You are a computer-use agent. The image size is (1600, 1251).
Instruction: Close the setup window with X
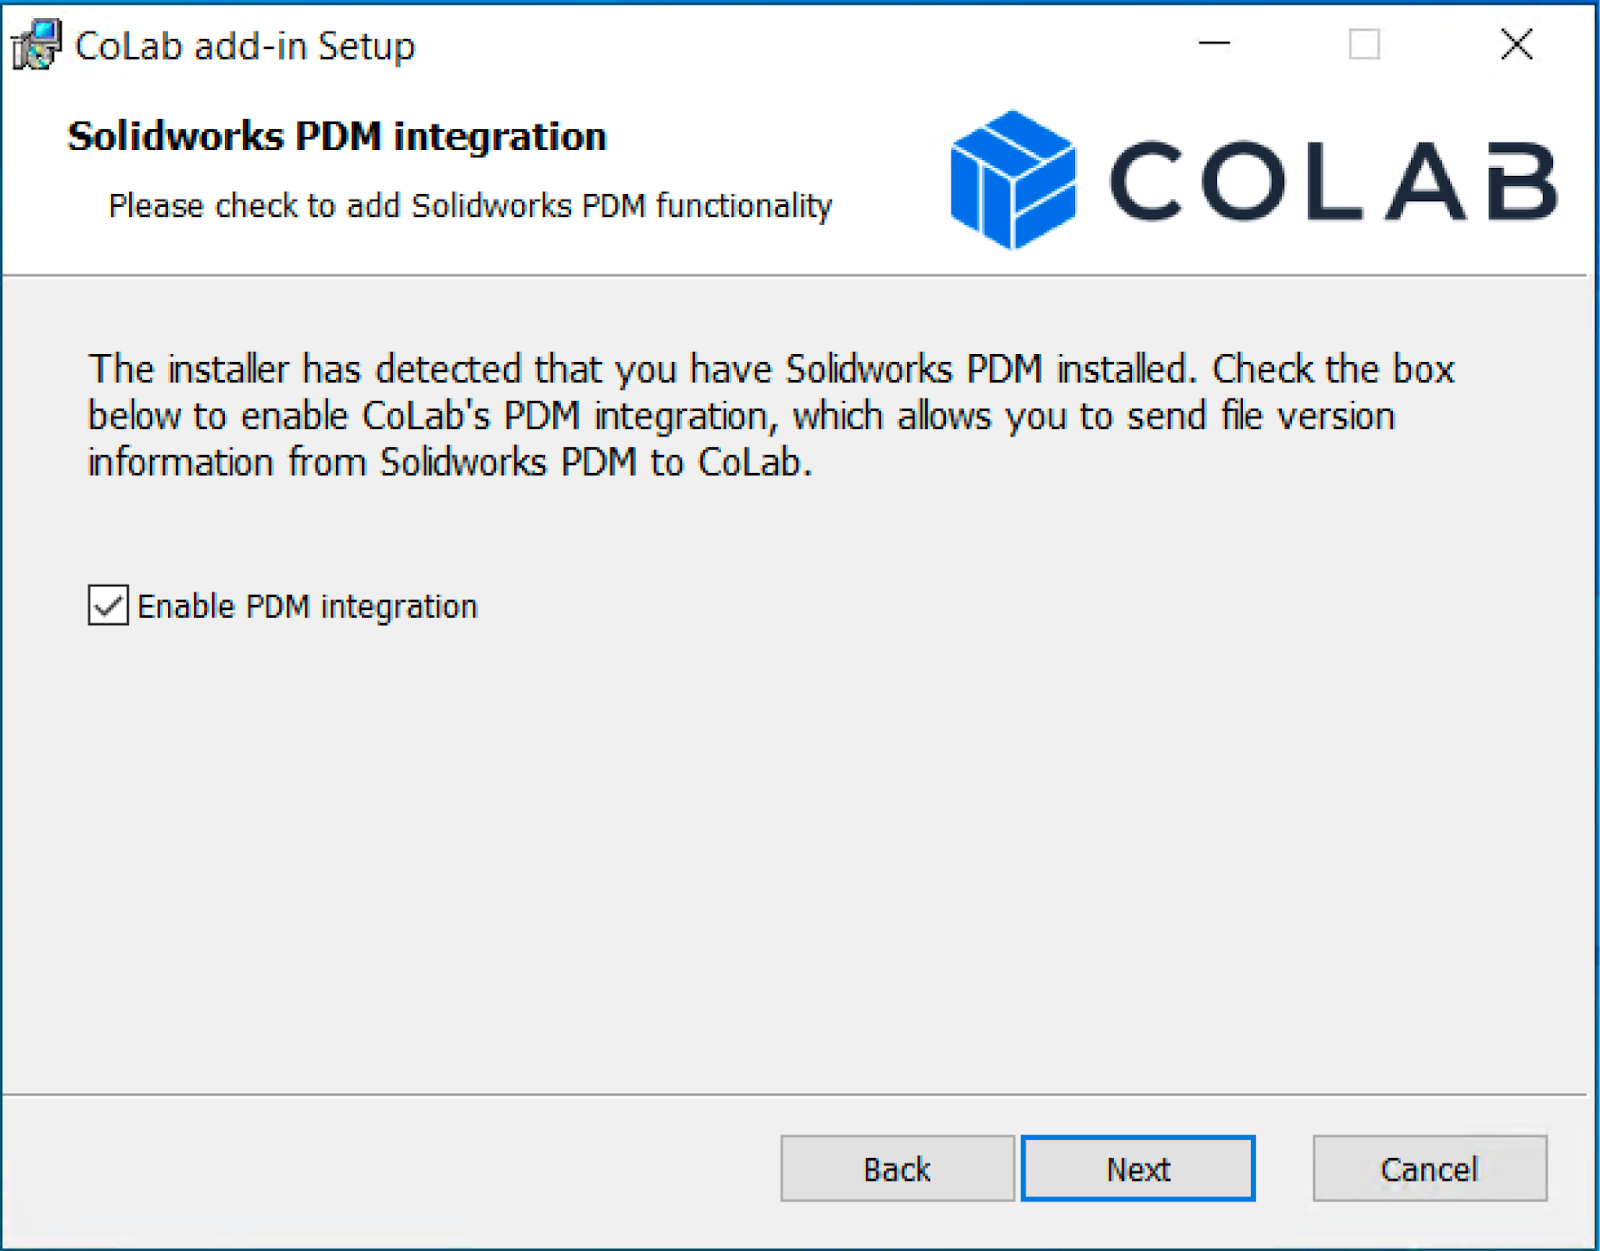pos(1516,44)
